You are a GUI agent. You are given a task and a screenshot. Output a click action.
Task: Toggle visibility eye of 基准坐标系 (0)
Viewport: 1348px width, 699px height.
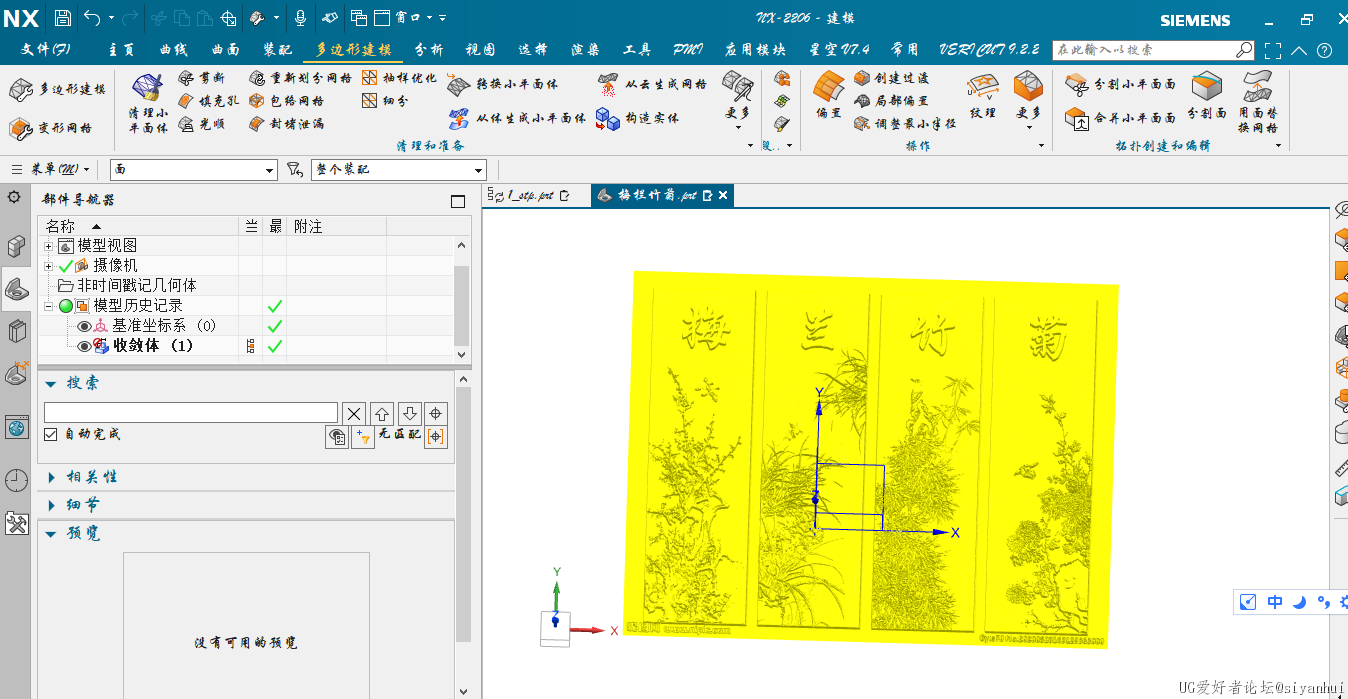coord(84,326)
